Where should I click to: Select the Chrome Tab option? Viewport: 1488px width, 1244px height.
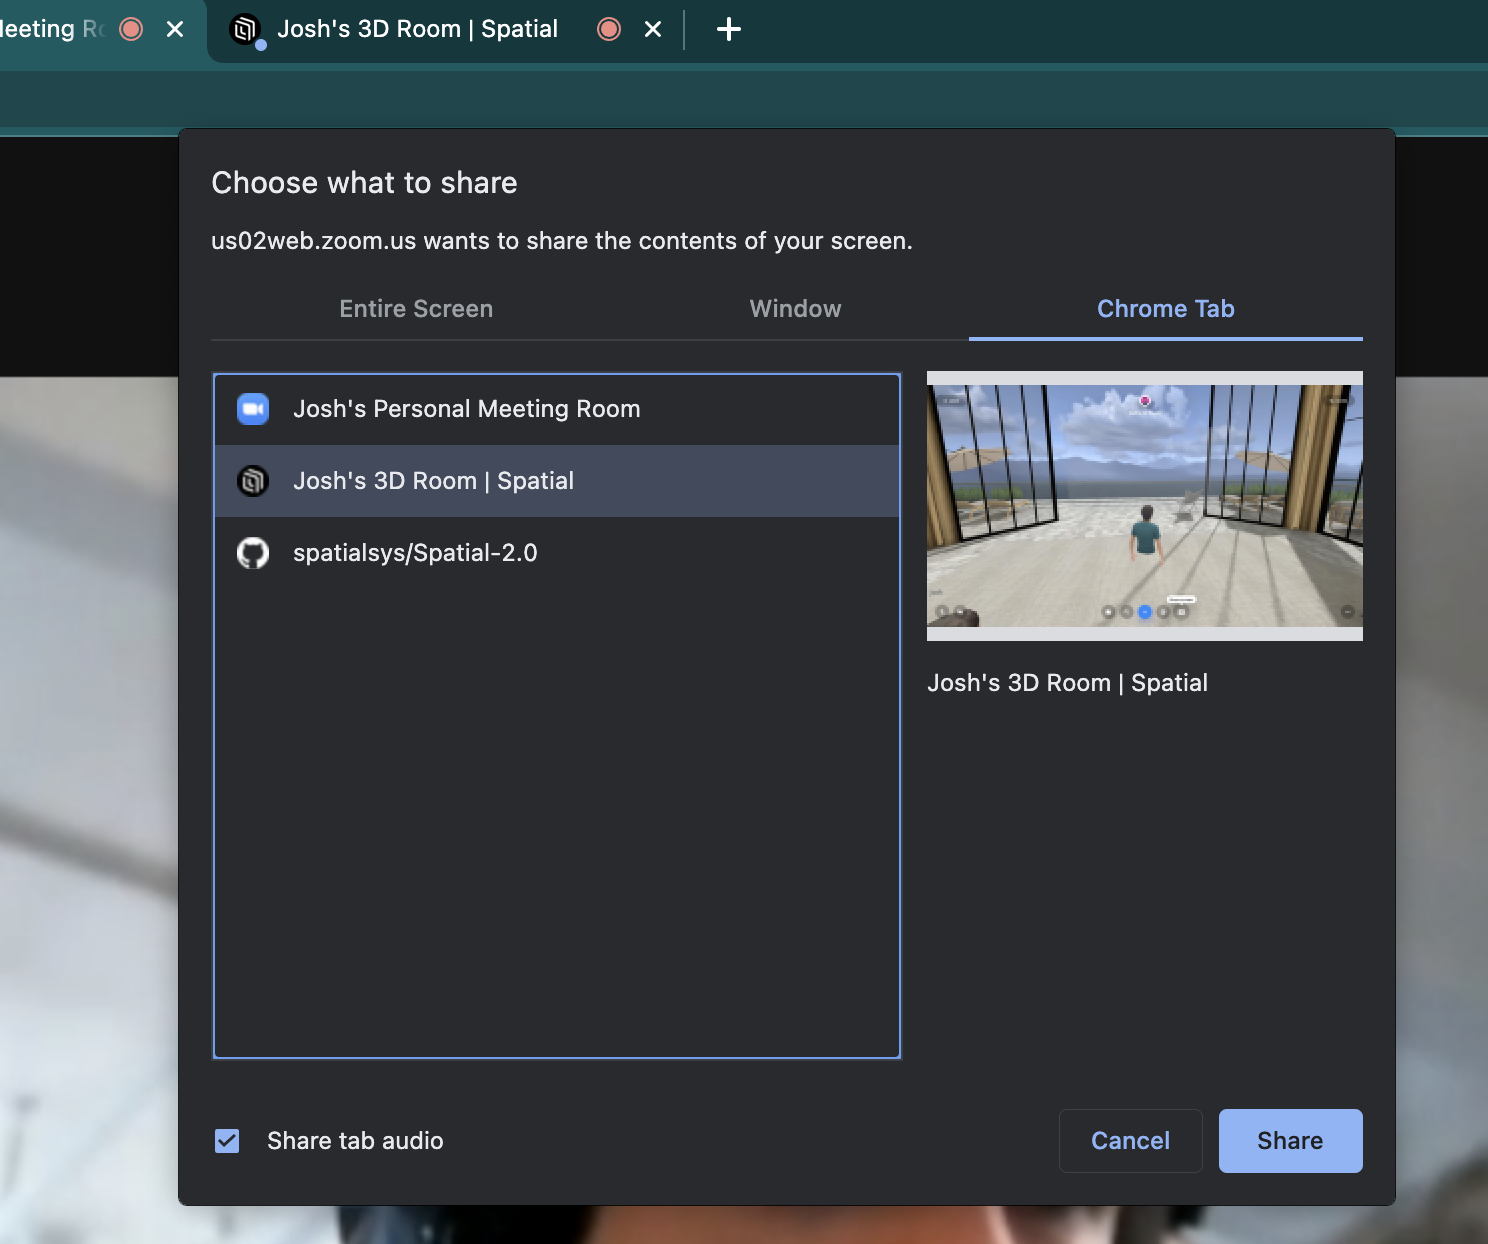[x=1166, y=309]
